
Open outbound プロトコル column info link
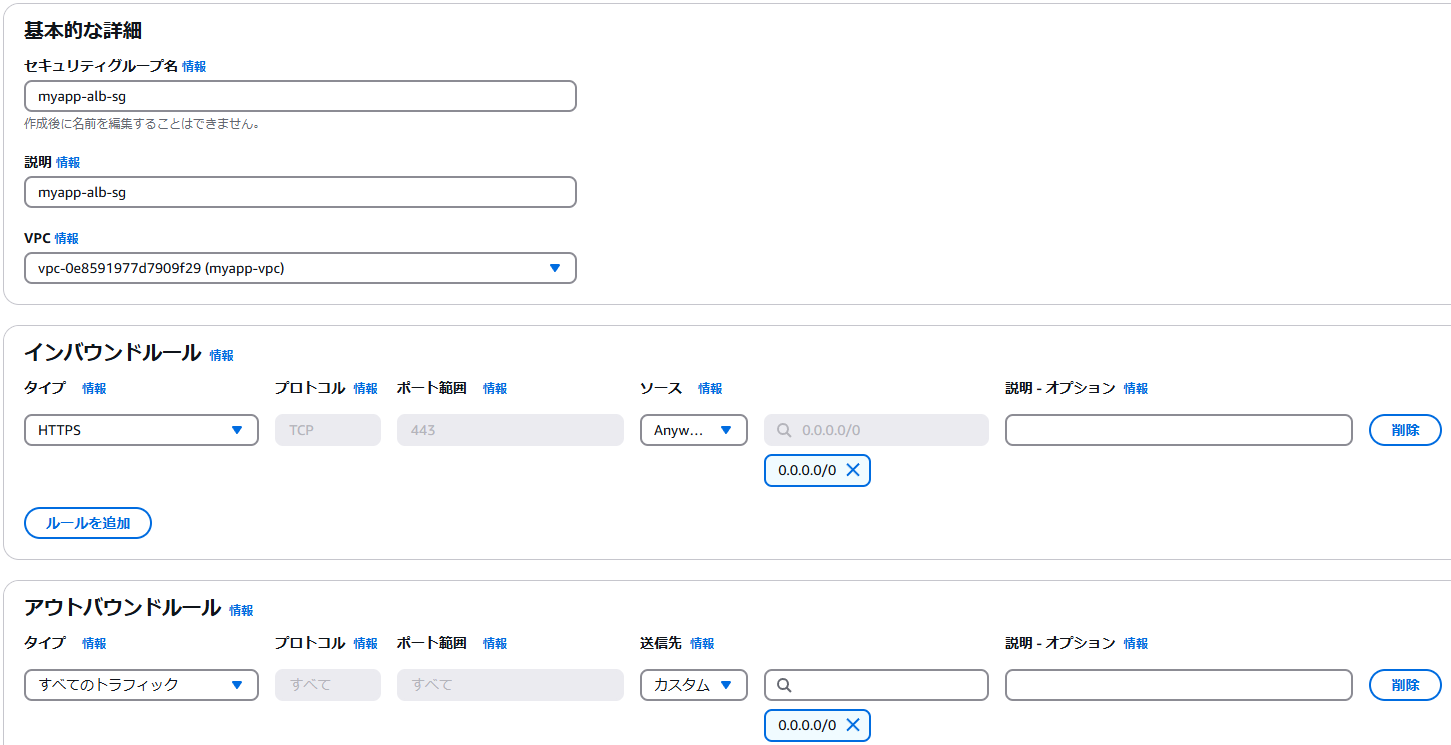pos(365,644)
